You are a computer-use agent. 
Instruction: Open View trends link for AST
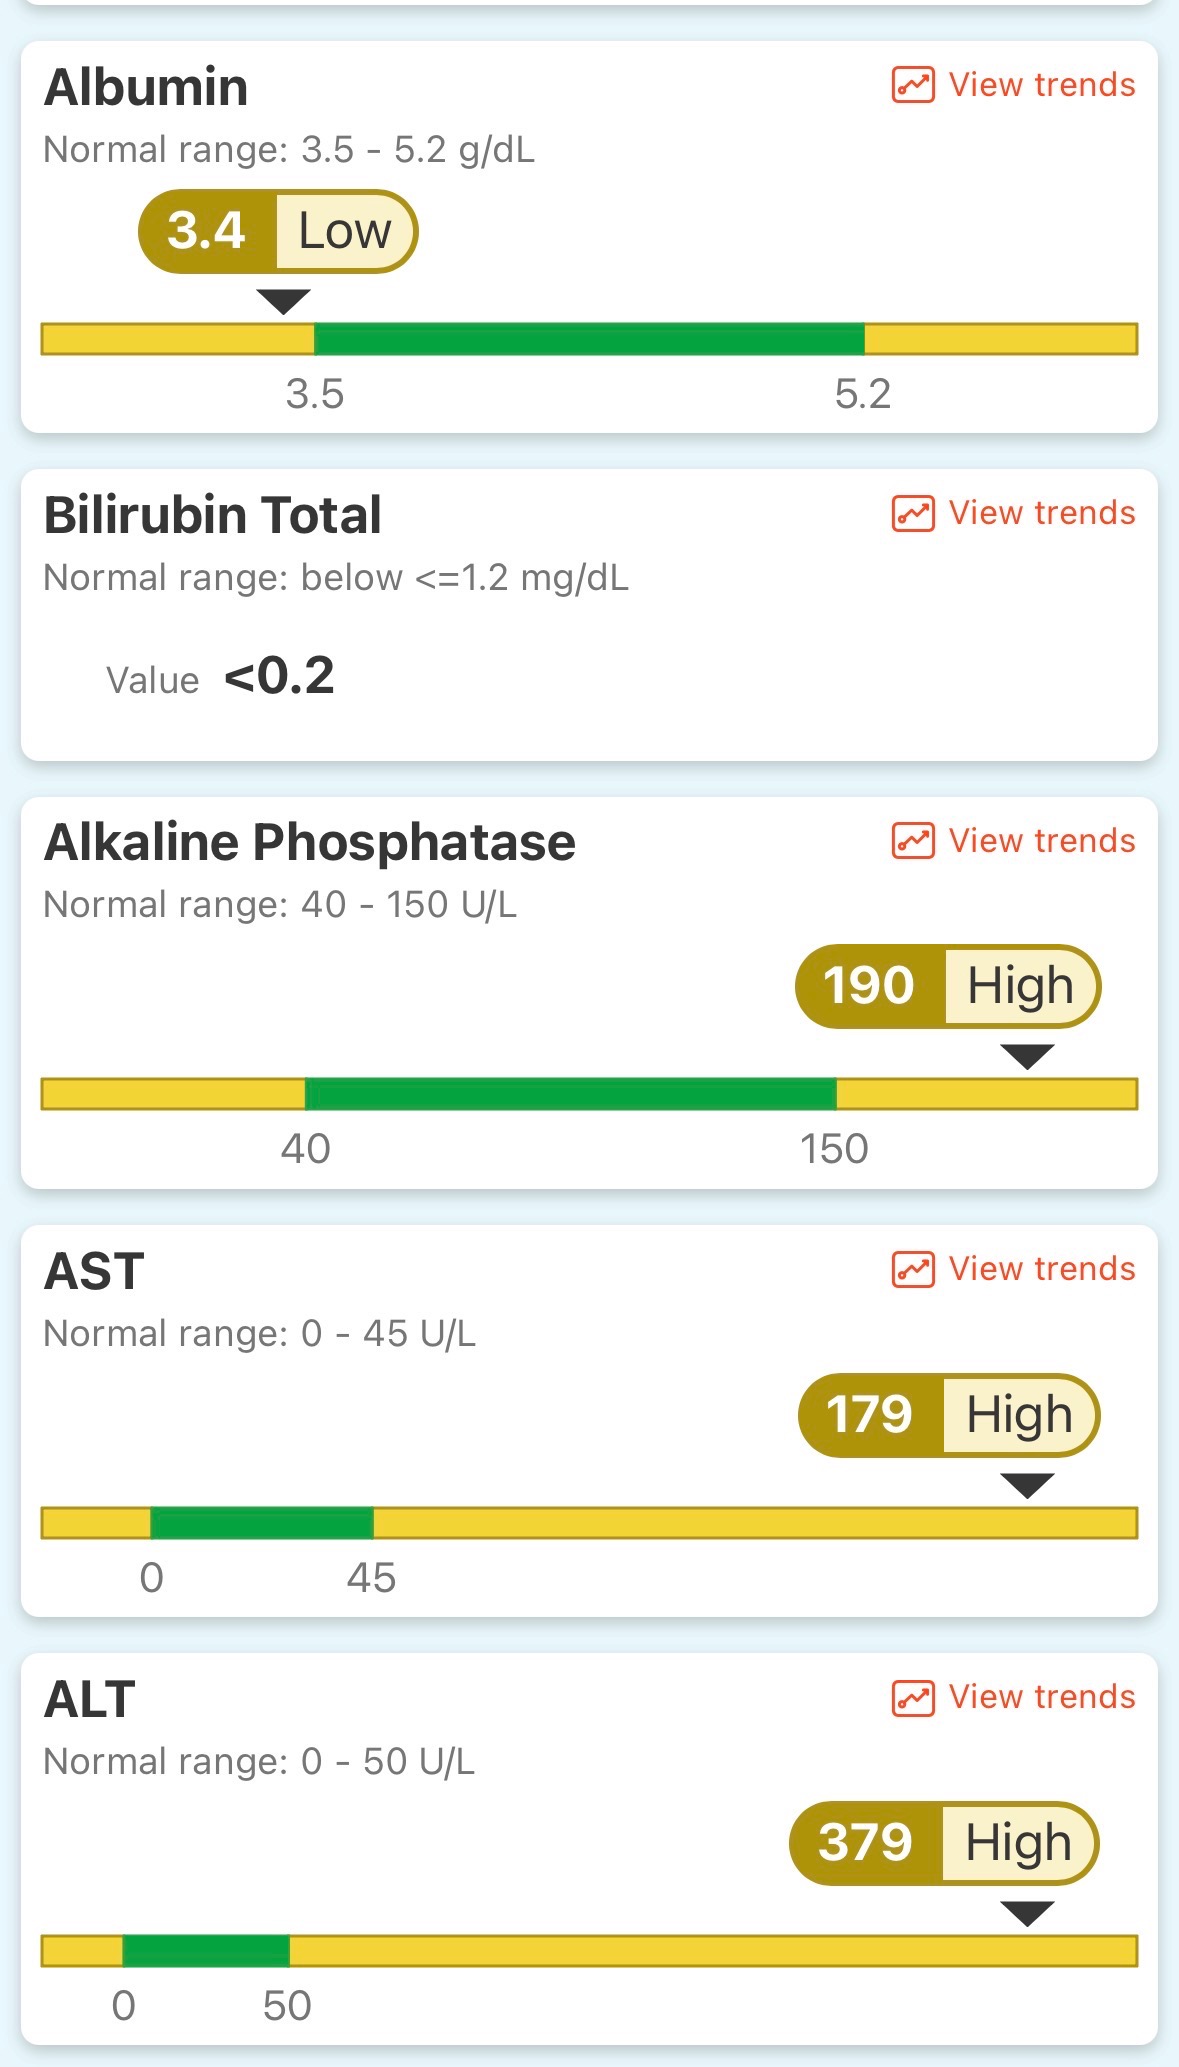tap(1041, 1269)
